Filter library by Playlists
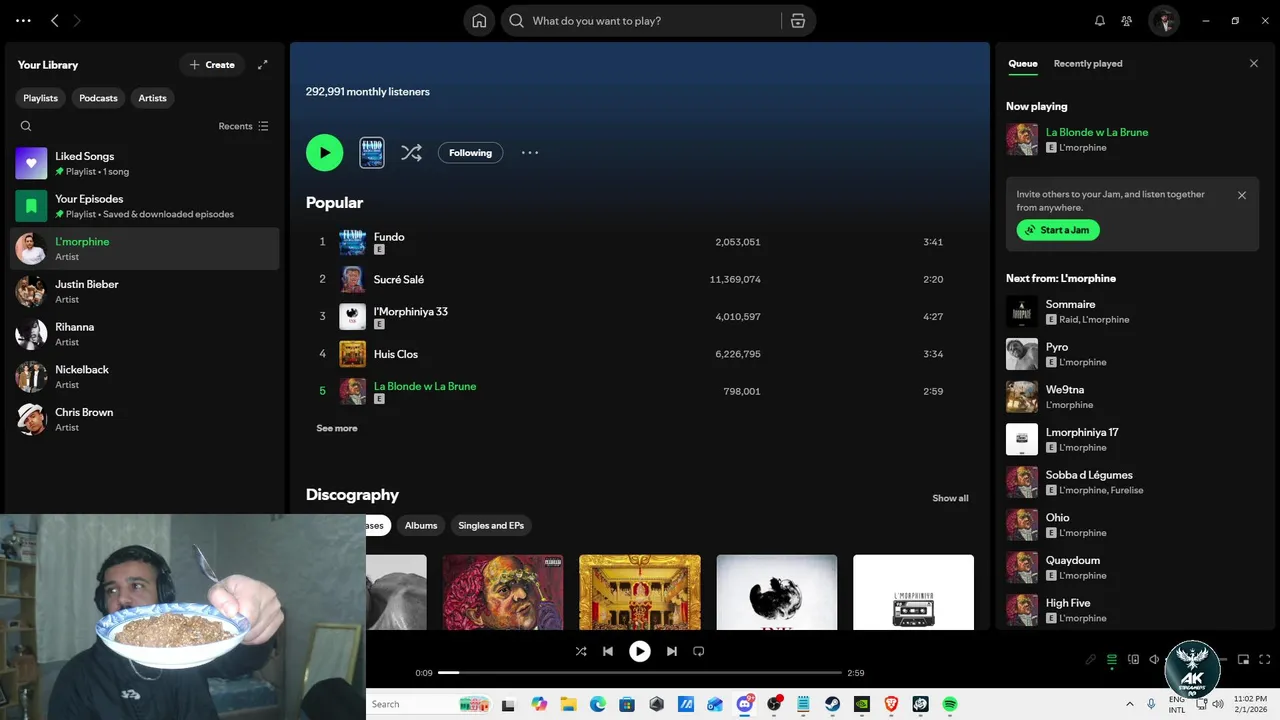Viewport: 1280px width, 720px height. (x=41, y=98)
